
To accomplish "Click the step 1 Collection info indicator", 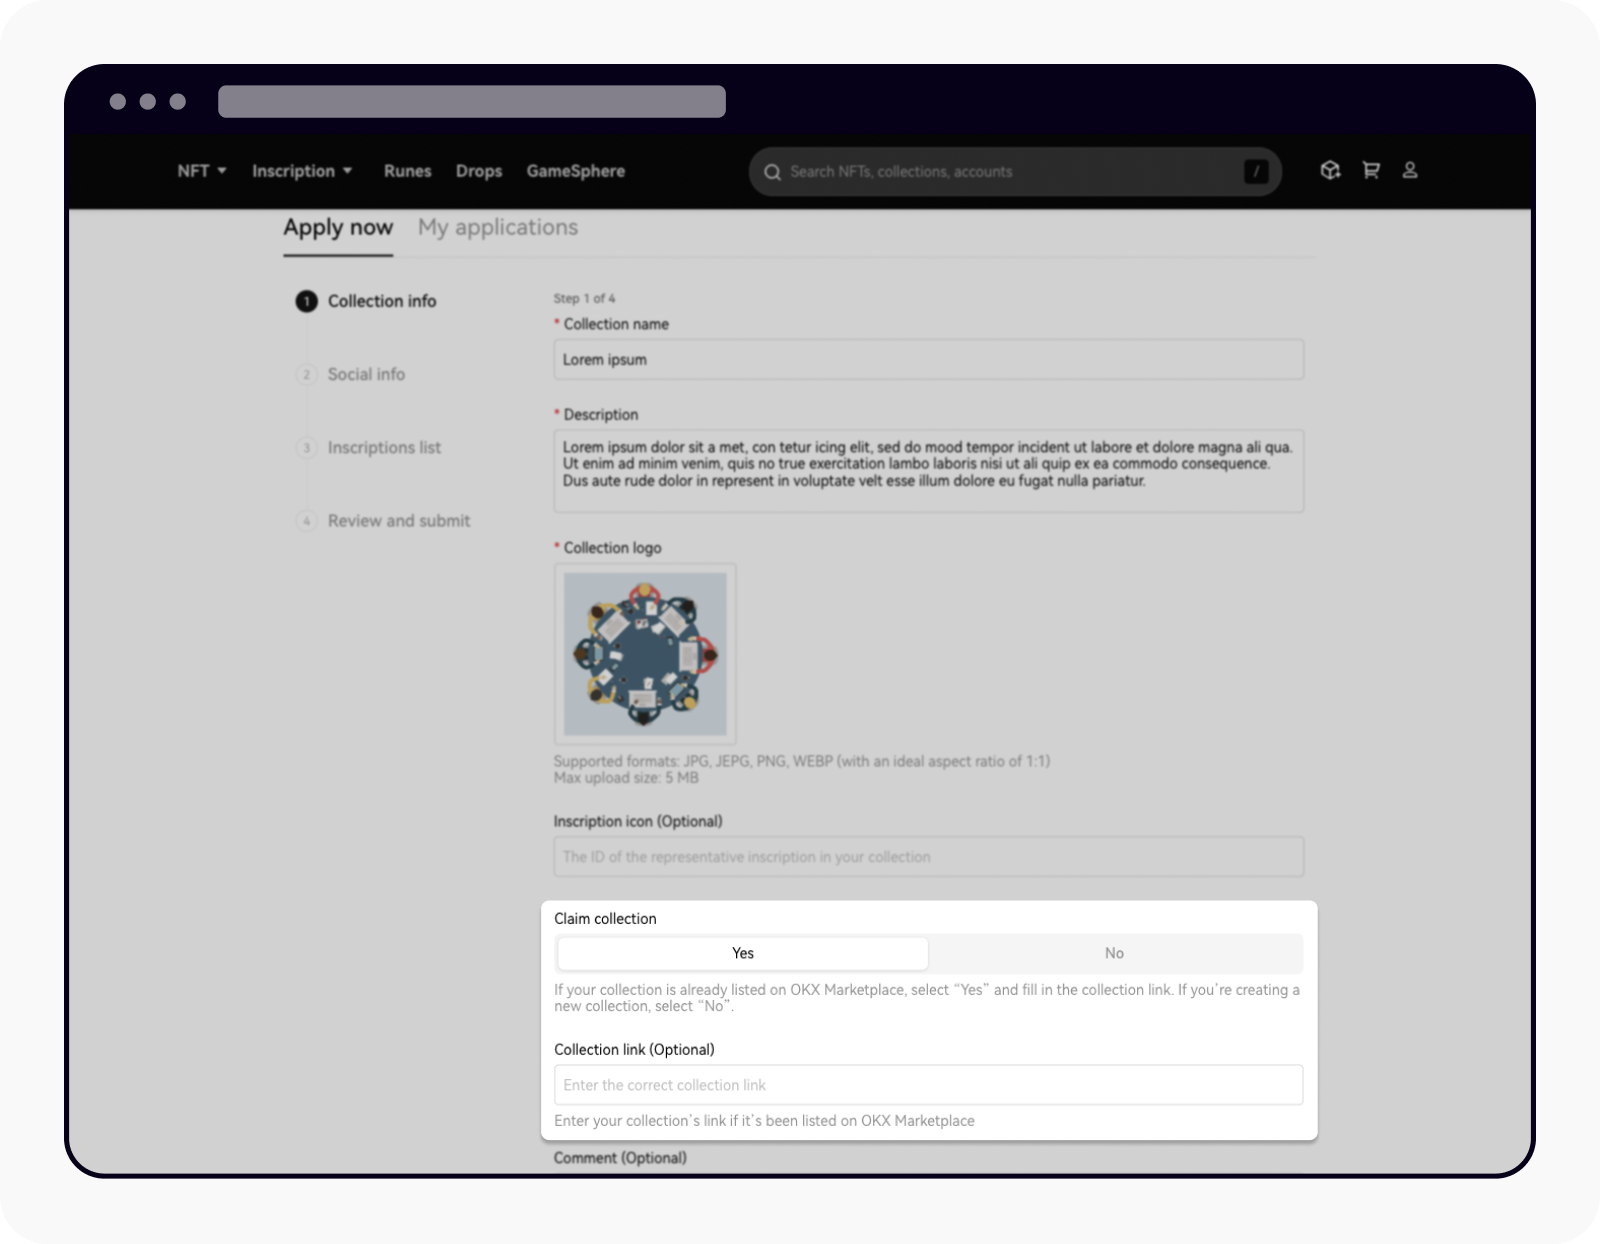I will tap(306, 300).
